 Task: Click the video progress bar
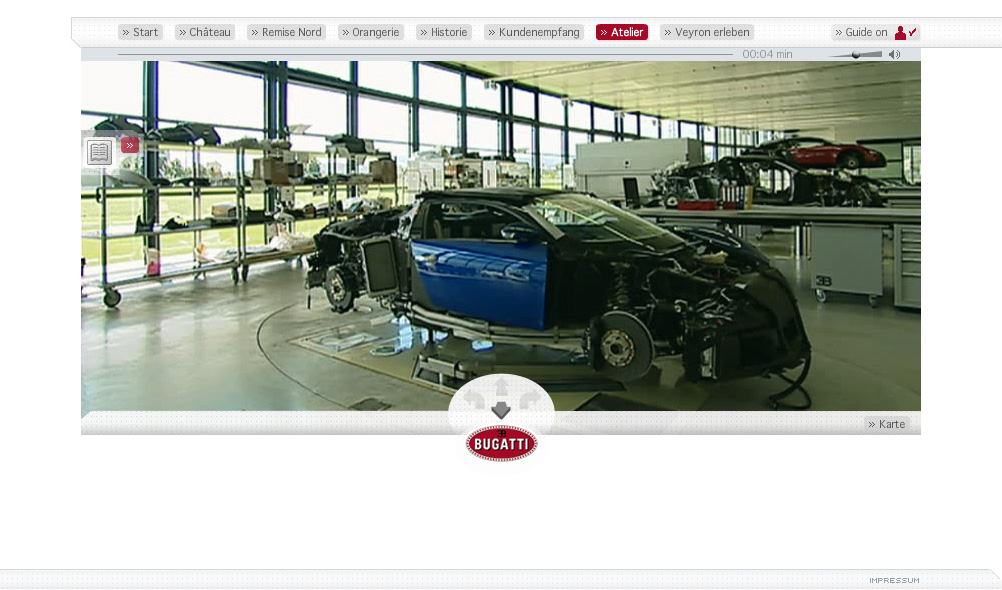425,55
